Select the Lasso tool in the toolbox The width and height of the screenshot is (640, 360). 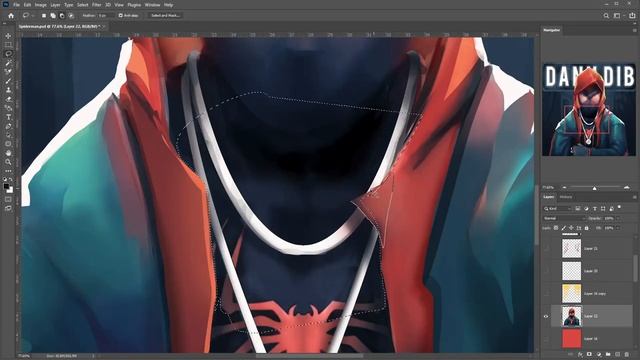tap(8, 54)
